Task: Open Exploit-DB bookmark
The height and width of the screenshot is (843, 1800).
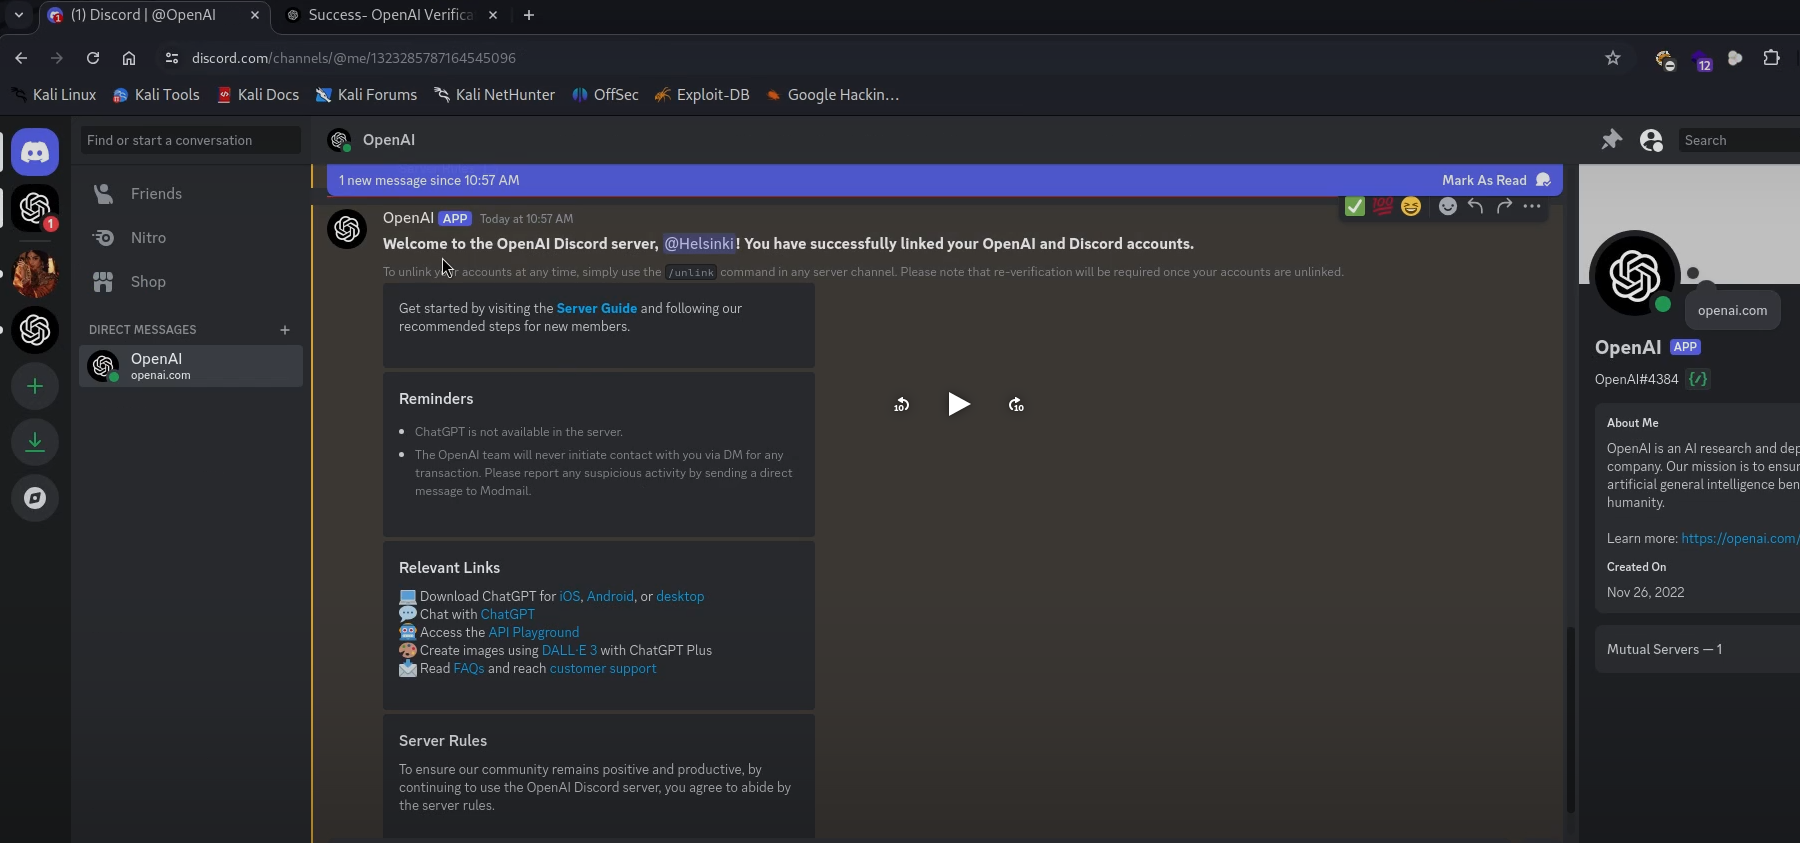Action: pos(702,94)
